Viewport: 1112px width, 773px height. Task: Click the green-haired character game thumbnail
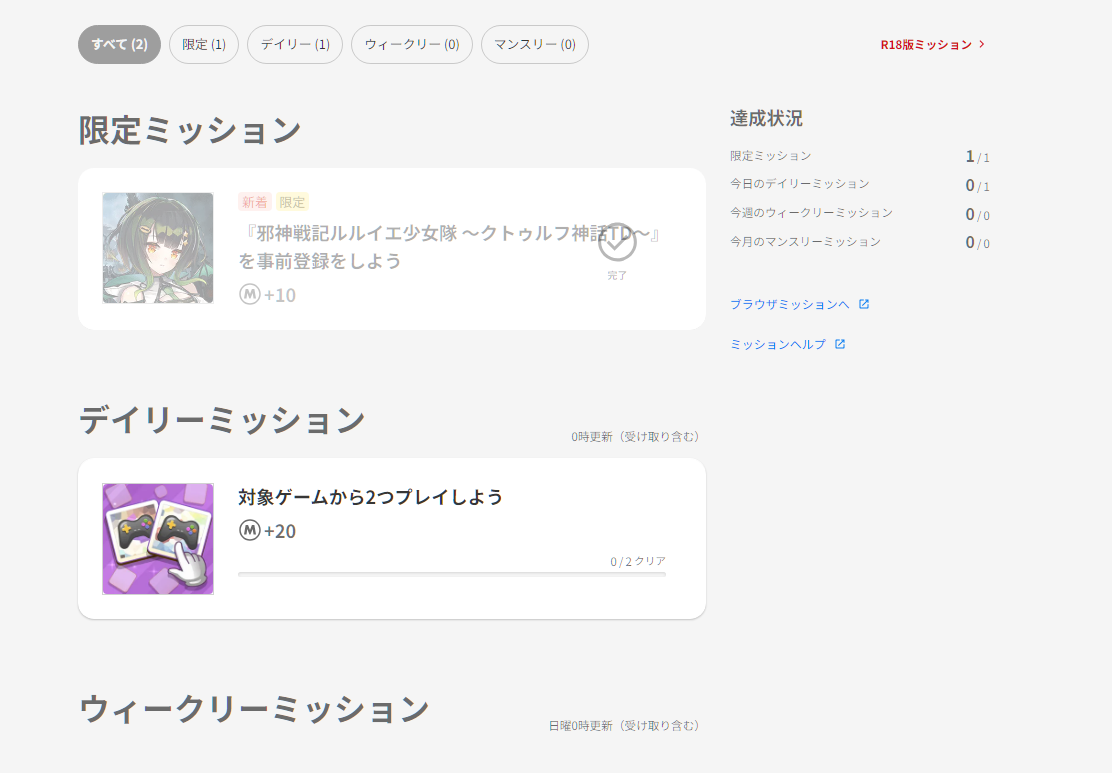point(158,248)
